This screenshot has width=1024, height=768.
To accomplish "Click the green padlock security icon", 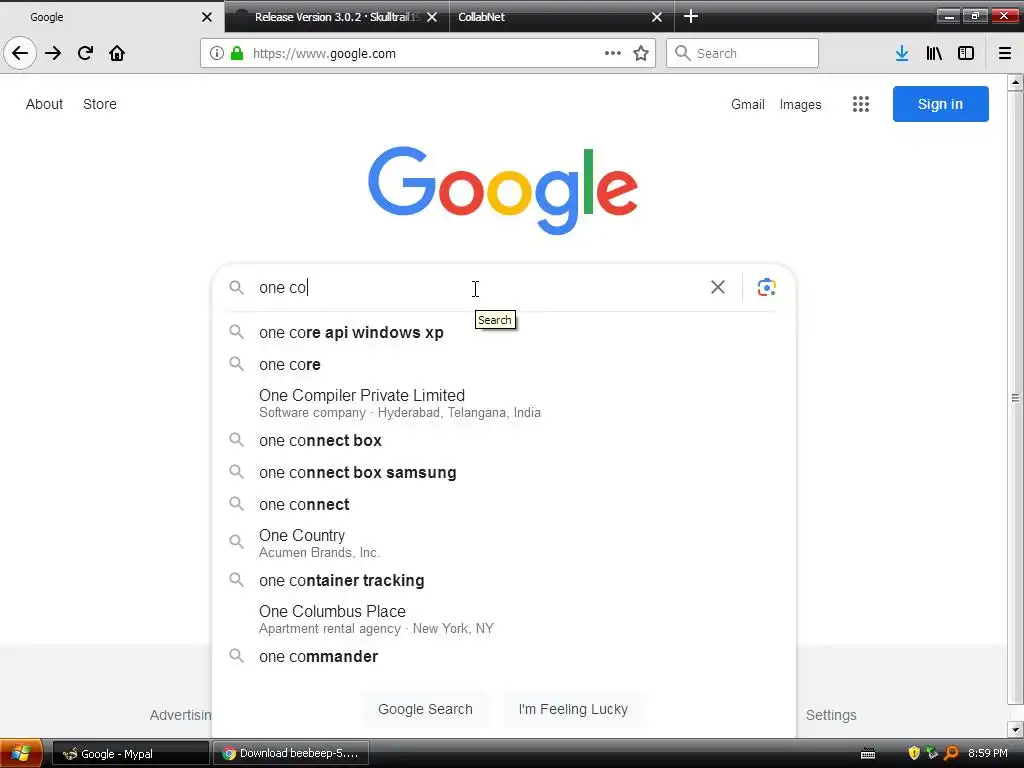I will (x=237, y=54).
